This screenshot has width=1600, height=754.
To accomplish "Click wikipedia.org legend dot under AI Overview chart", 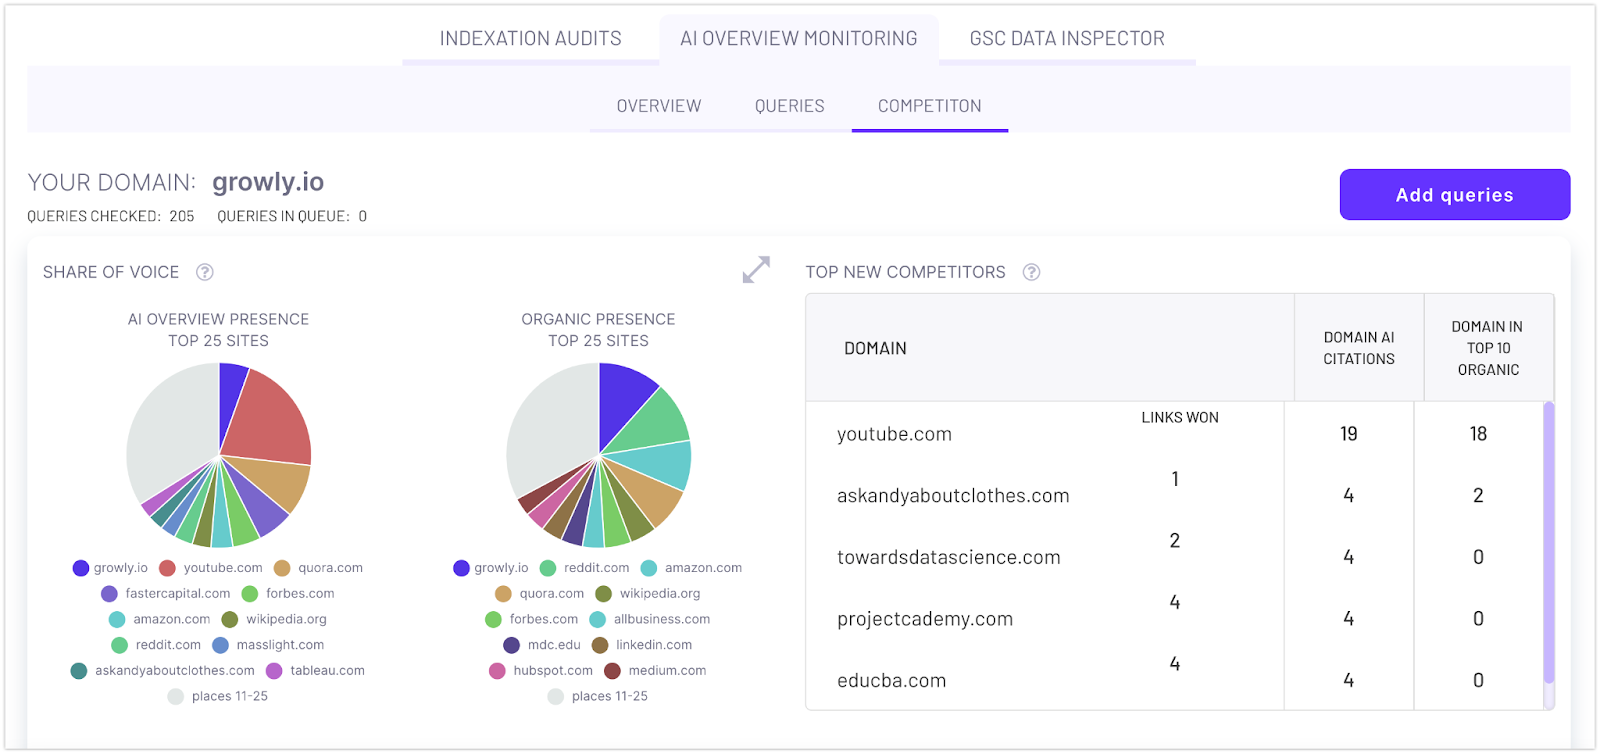I will tap(230, 620).
